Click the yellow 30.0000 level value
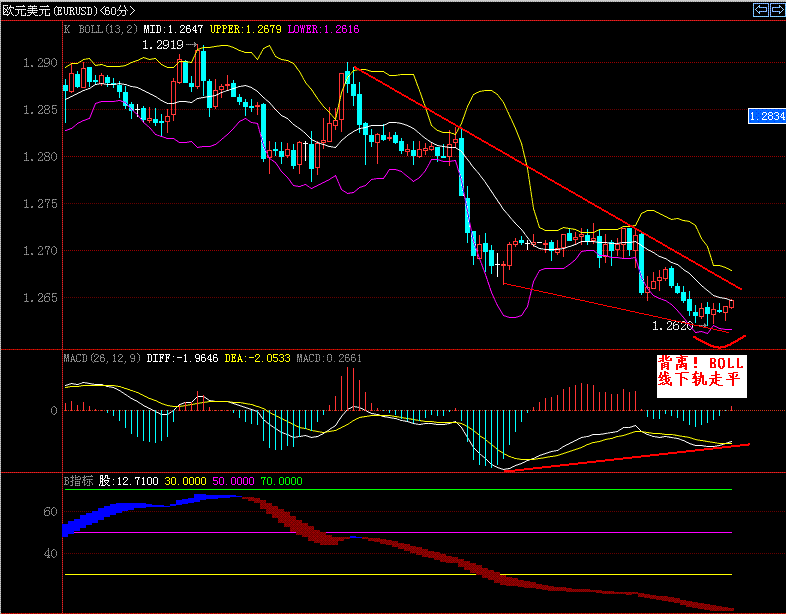Image resolution: width=786 pixels, height=614 pixels. click(186, 481)
